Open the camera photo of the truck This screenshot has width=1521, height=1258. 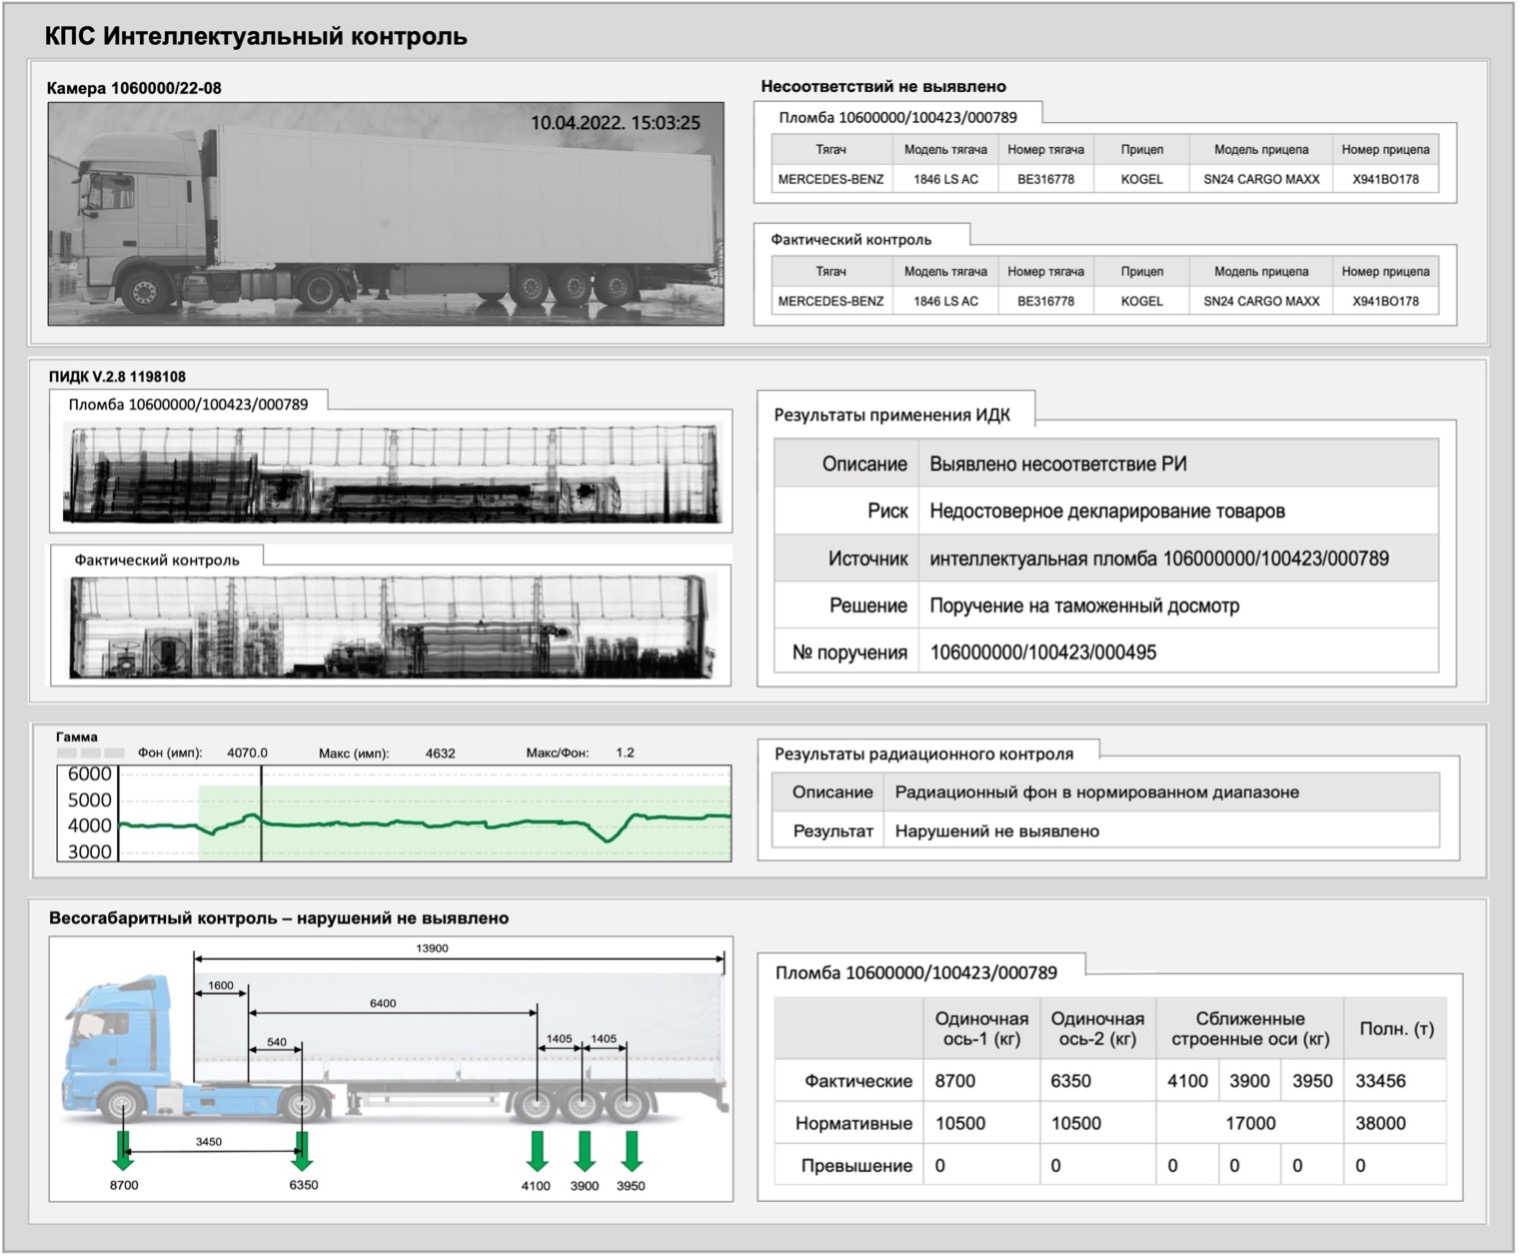(x=386, y=214)
